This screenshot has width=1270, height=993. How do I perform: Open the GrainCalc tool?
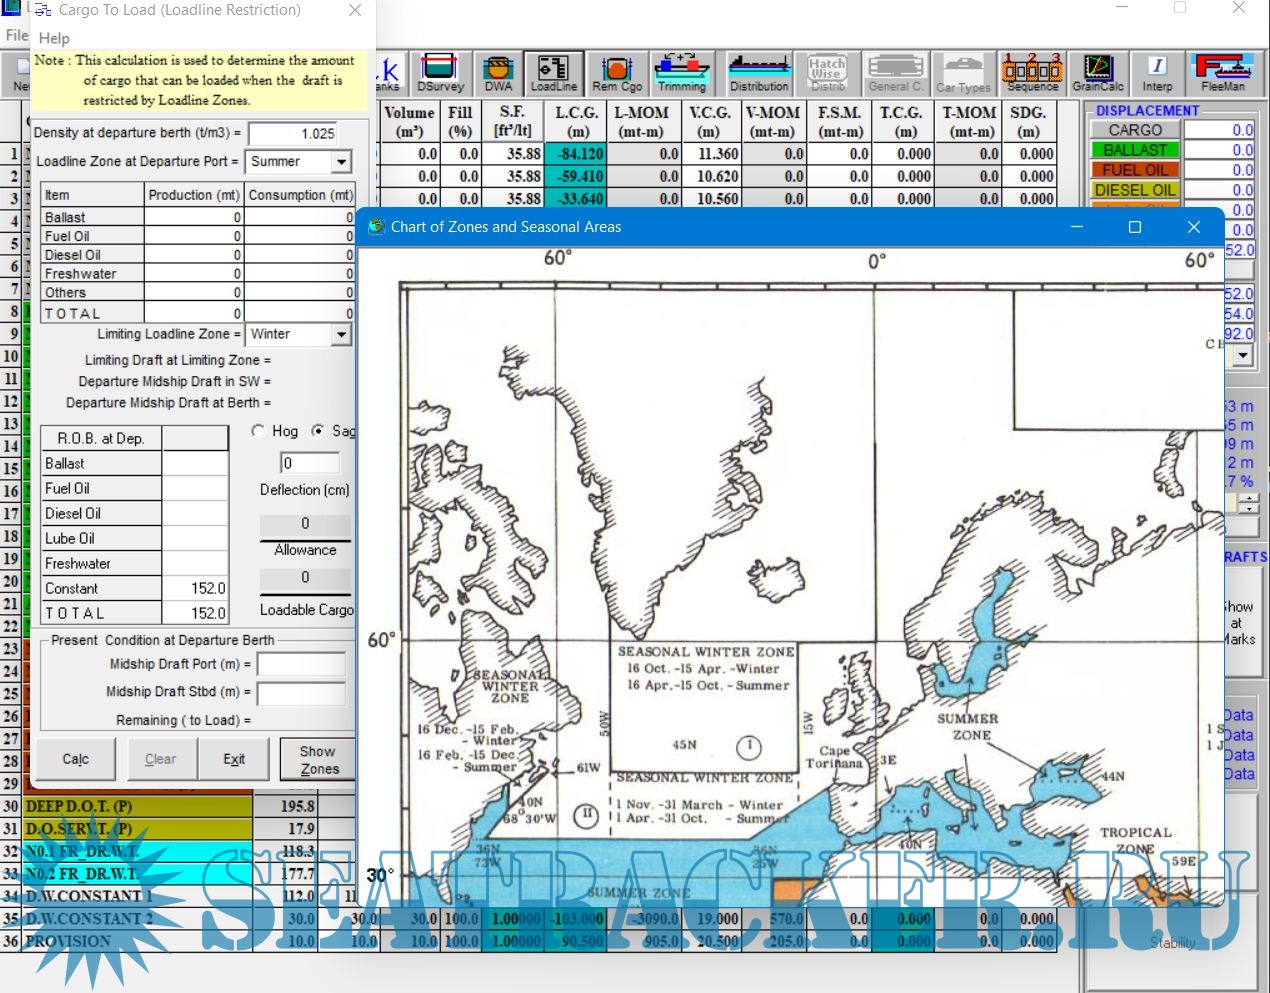click(1098, 74)
